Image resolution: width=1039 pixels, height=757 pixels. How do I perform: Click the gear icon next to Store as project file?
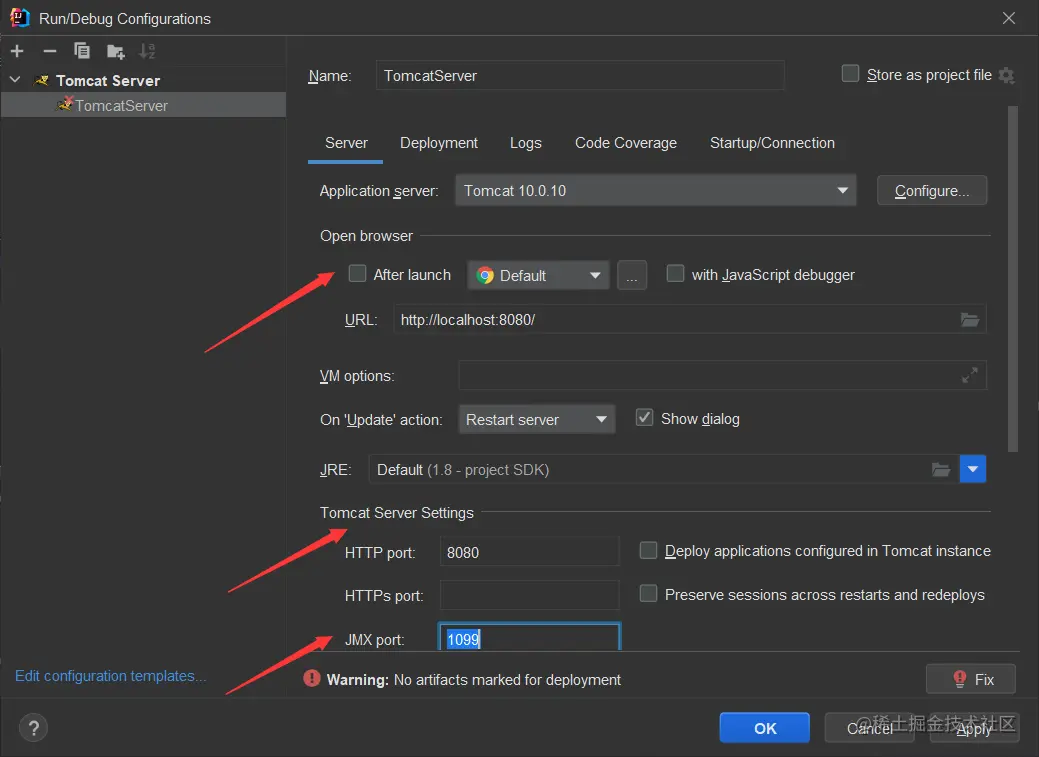coord(1007,76)
